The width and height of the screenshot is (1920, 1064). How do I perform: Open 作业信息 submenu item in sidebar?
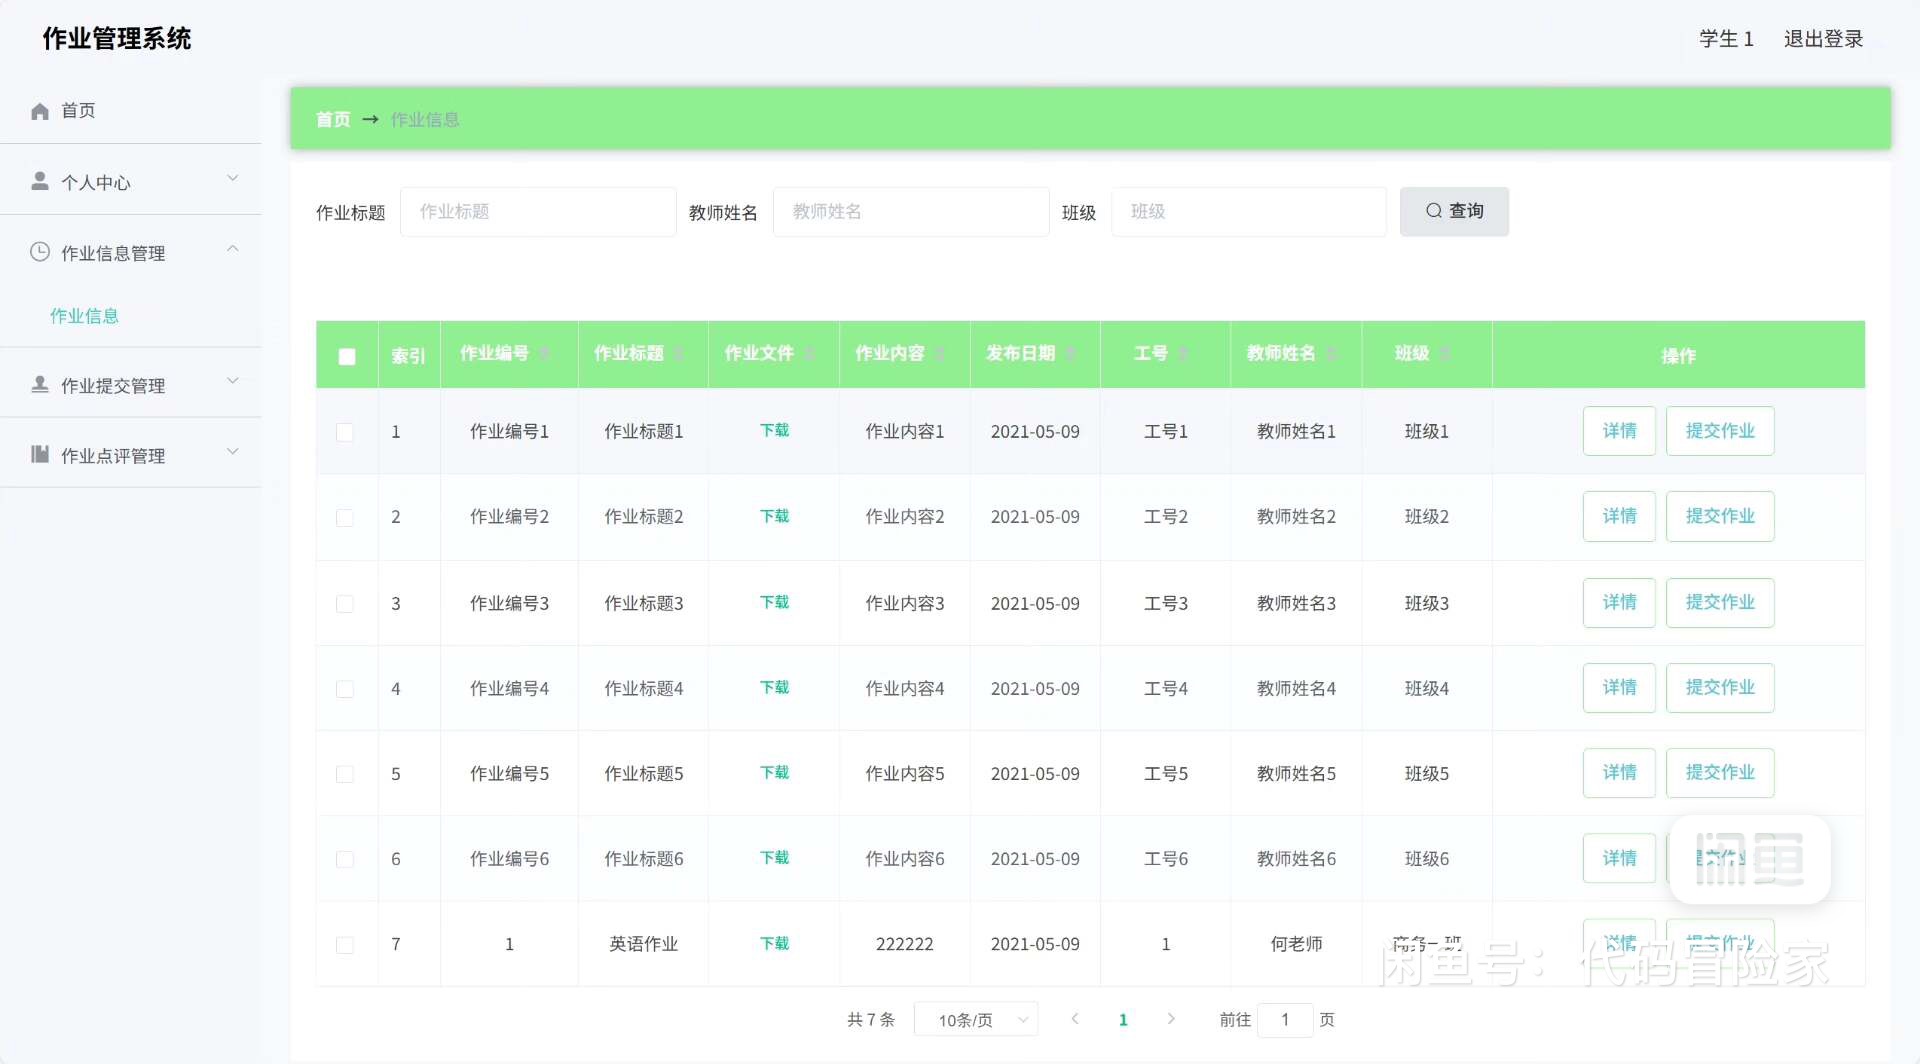85,316
